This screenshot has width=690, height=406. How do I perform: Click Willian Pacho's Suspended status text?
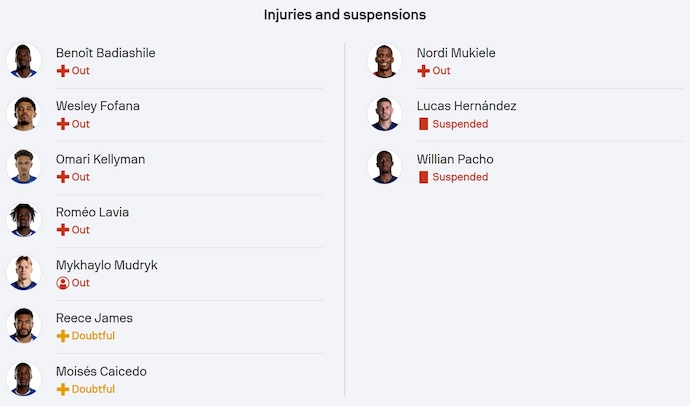click(460, 177)
